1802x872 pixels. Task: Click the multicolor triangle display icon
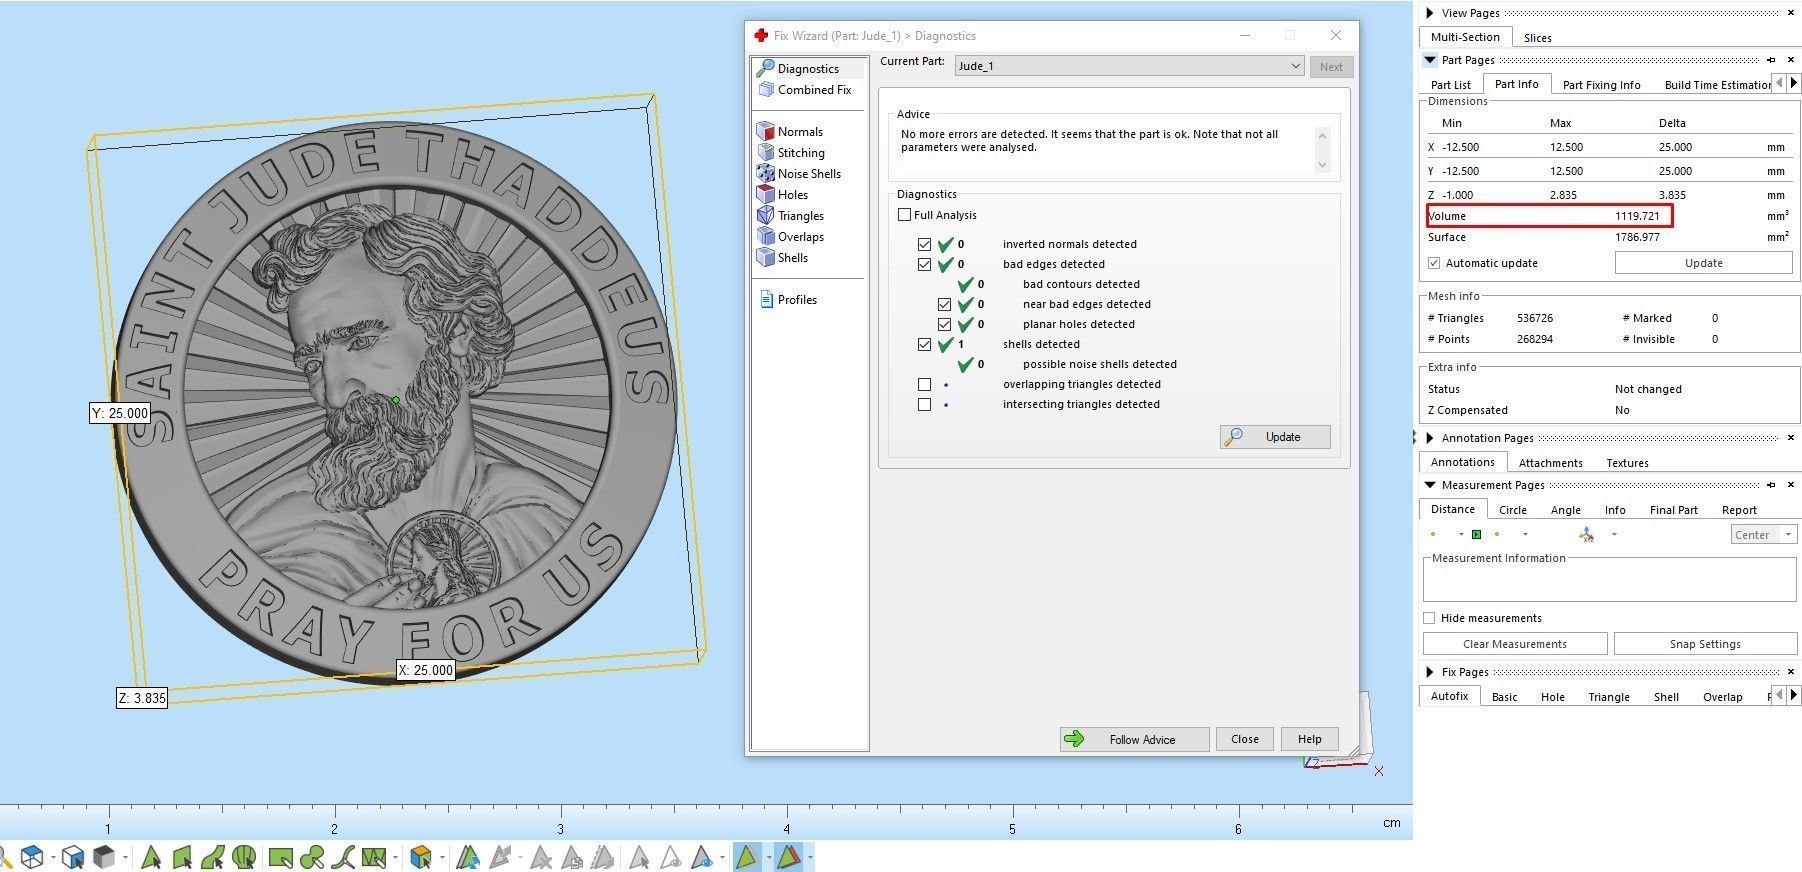tap(789, 857)
